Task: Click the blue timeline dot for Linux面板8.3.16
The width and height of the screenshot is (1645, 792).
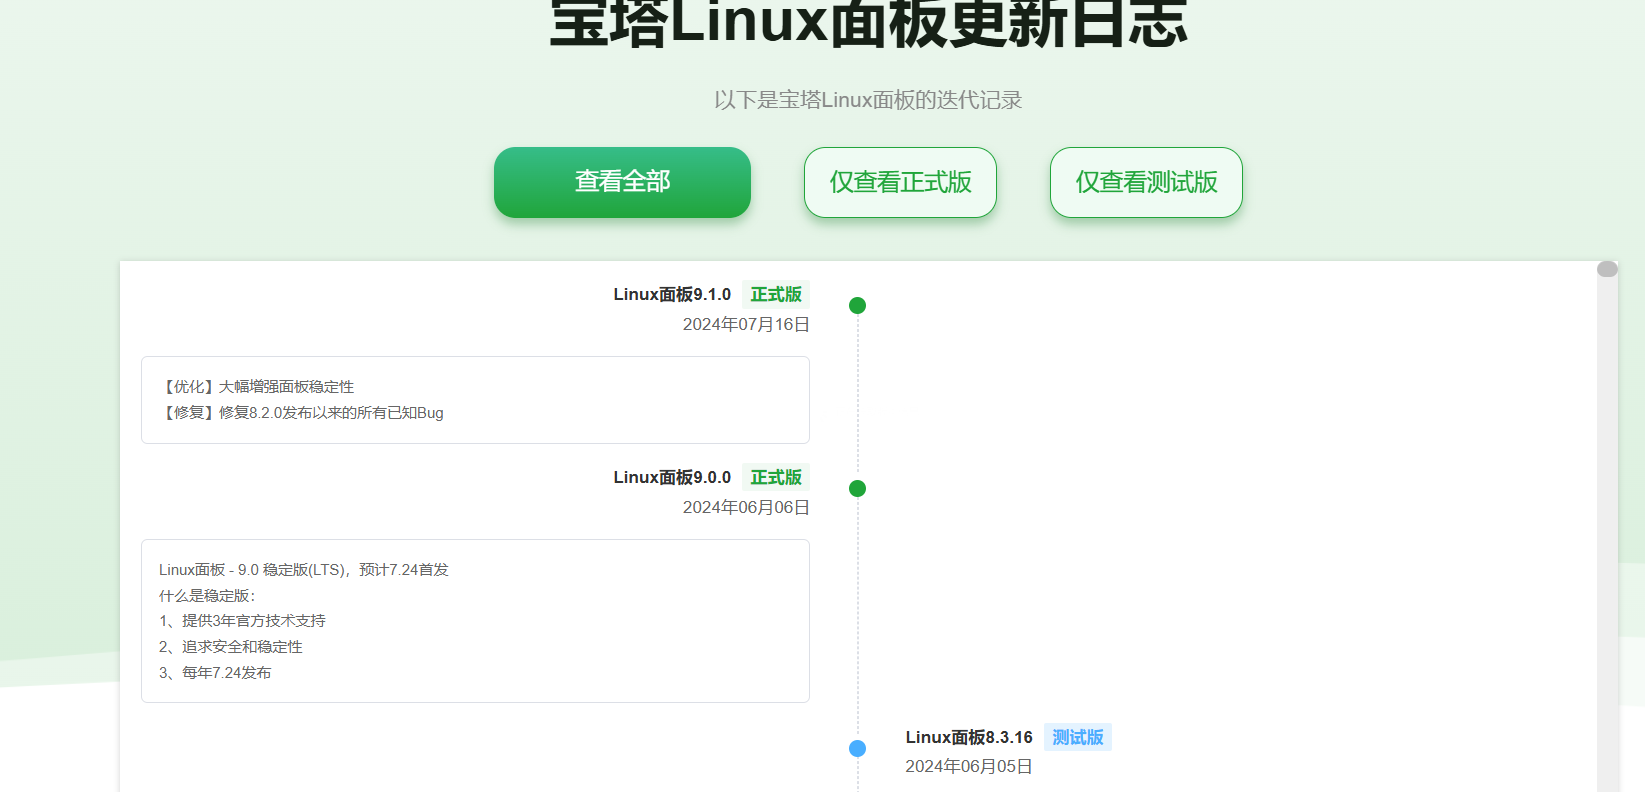Action: point(857,748)
